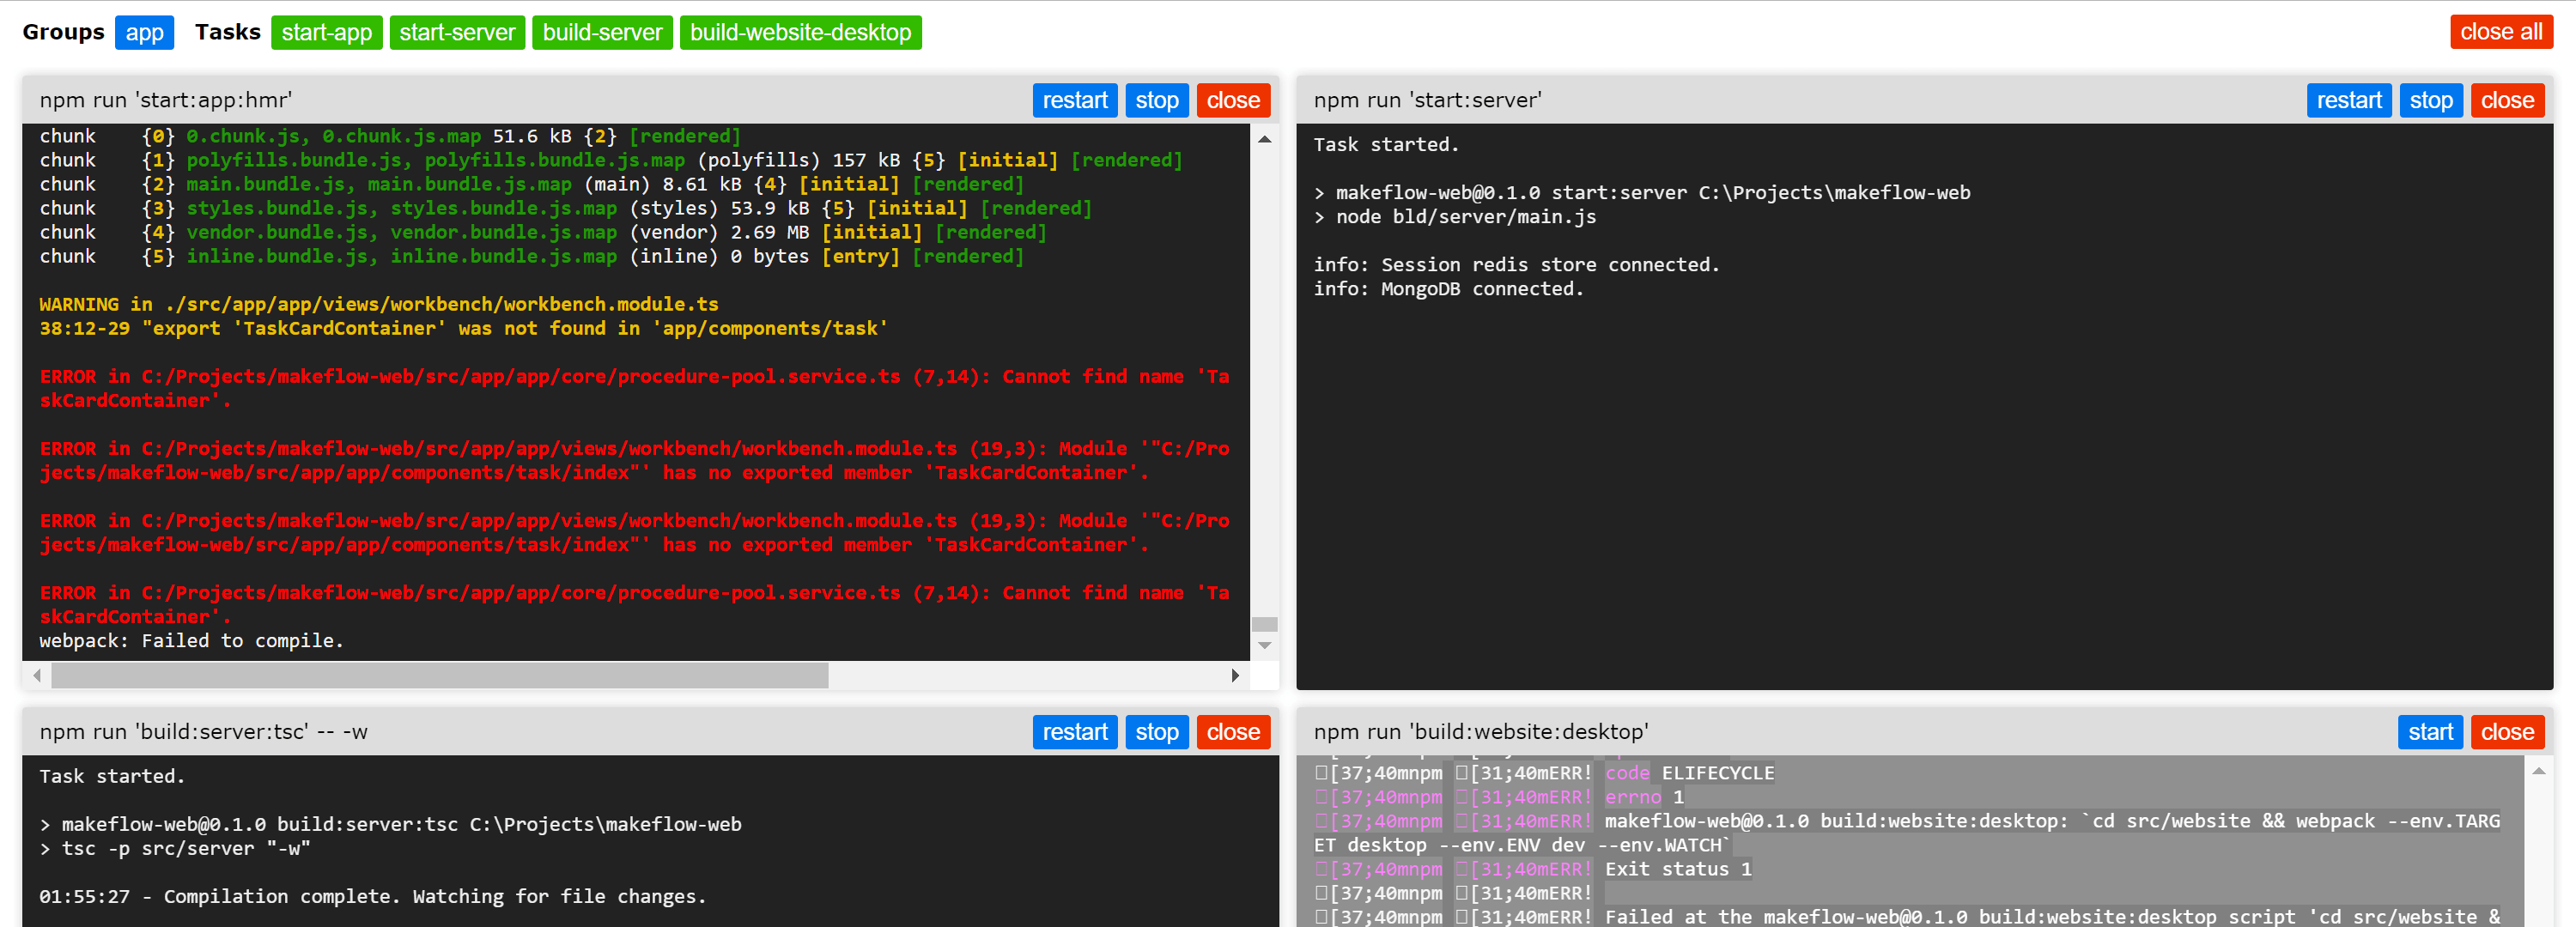Click the "npm run 'build:website:desktop'" panel title
Screen dimensions: 2576x927
click(x=1481, y=732)
